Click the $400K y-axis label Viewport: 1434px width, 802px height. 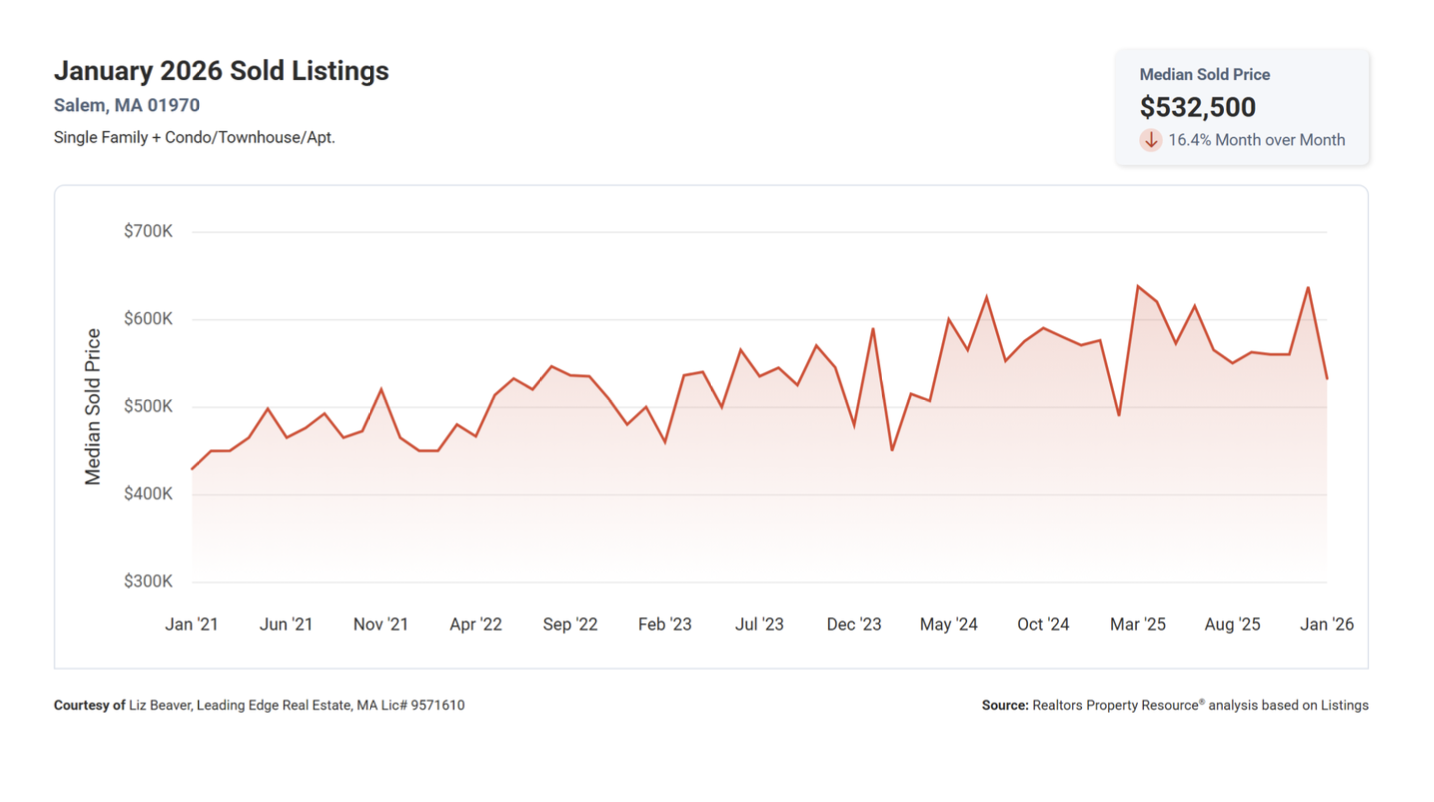pyautogui.click(x=148, y=494)
